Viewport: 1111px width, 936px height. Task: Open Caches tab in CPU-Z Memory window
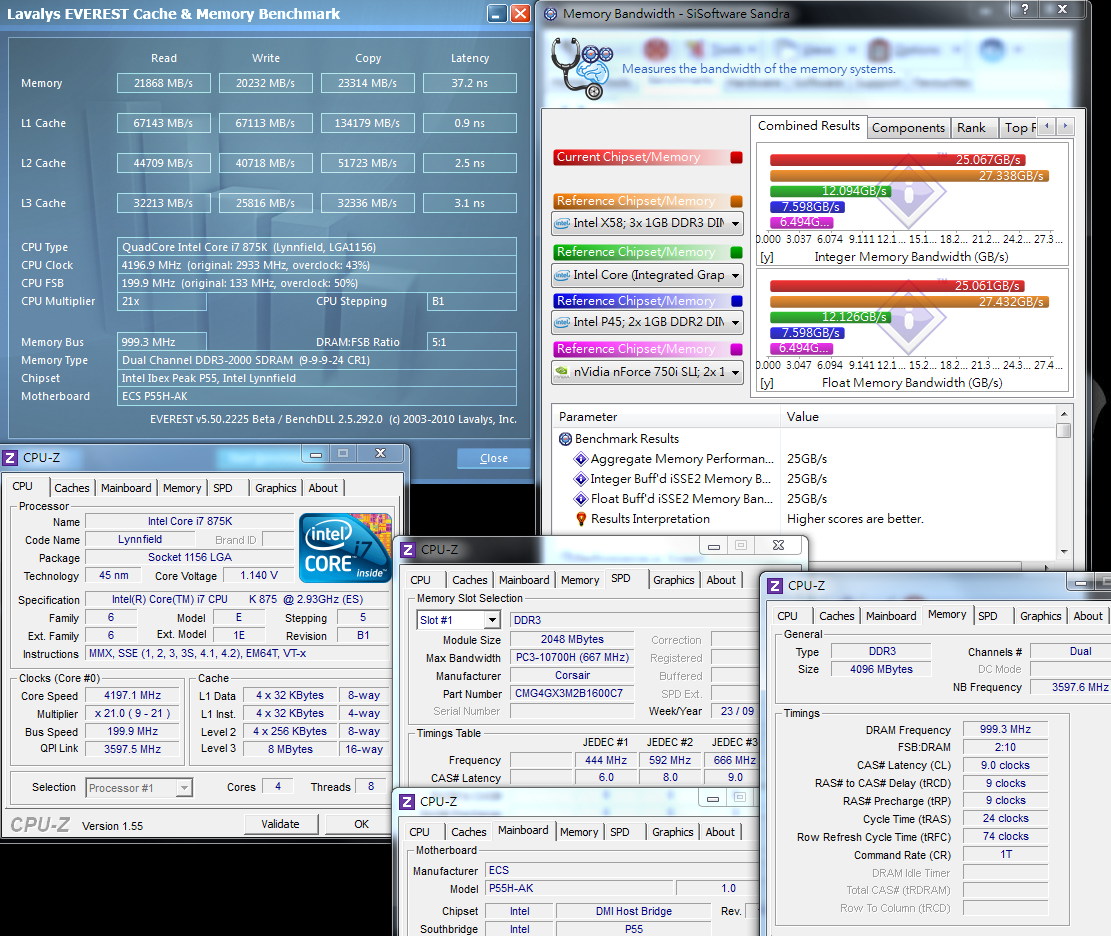(837, 616)
